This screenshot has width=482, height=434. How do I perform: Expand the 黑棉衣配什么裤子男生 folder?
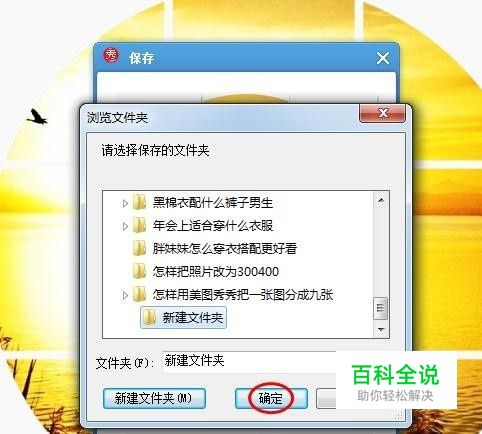[125, 203]
